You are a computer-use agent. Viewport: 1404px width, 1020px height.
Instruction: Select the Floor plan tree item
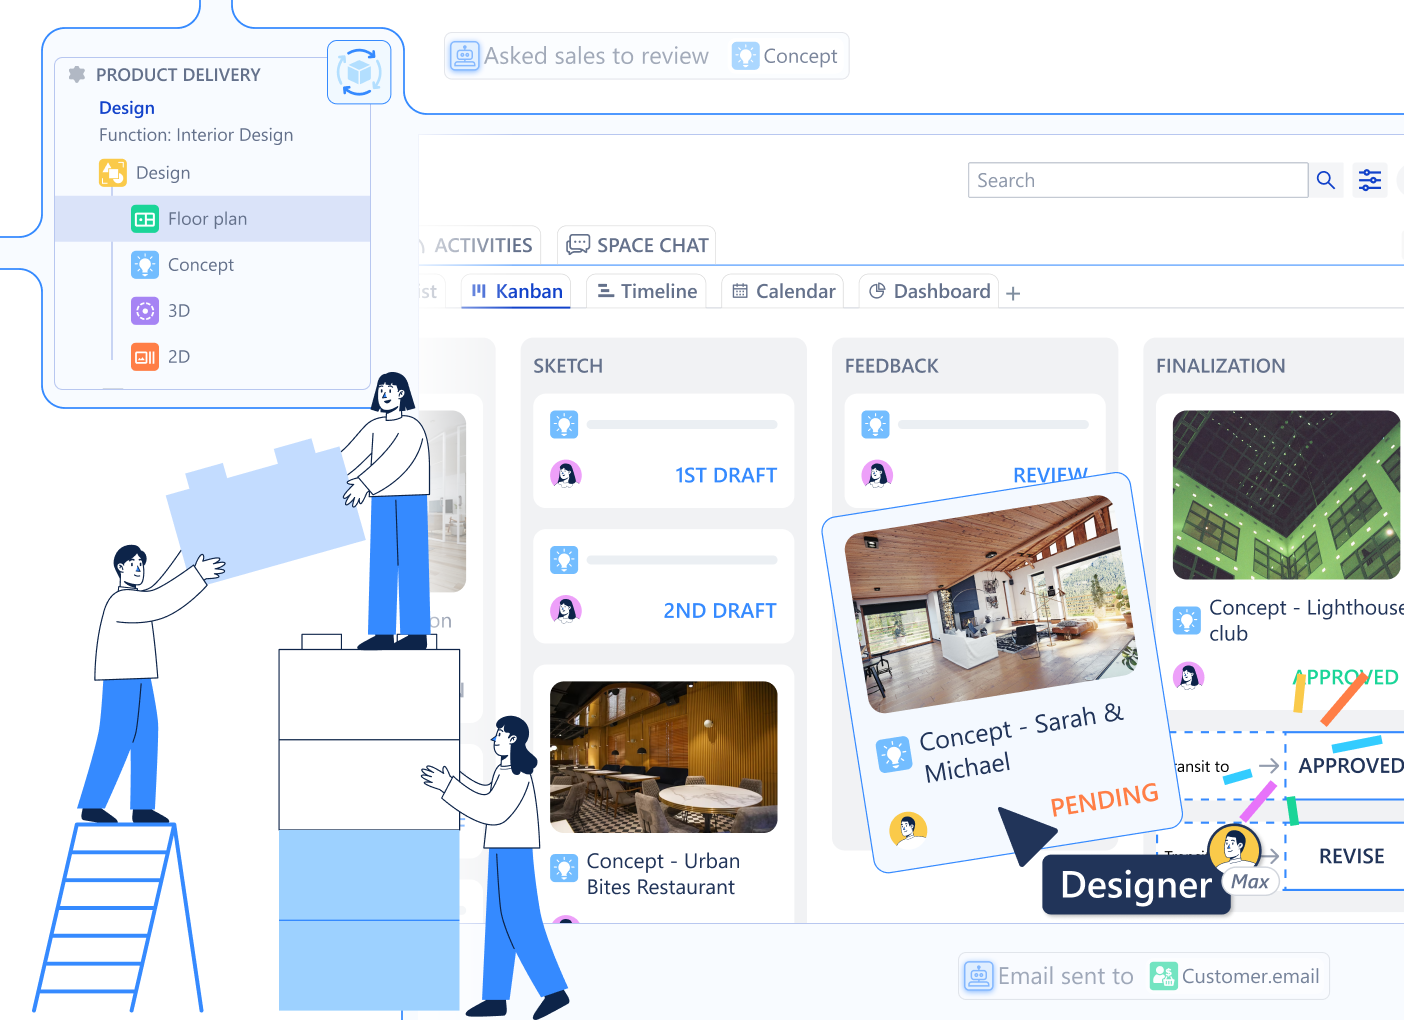point(207,219)
